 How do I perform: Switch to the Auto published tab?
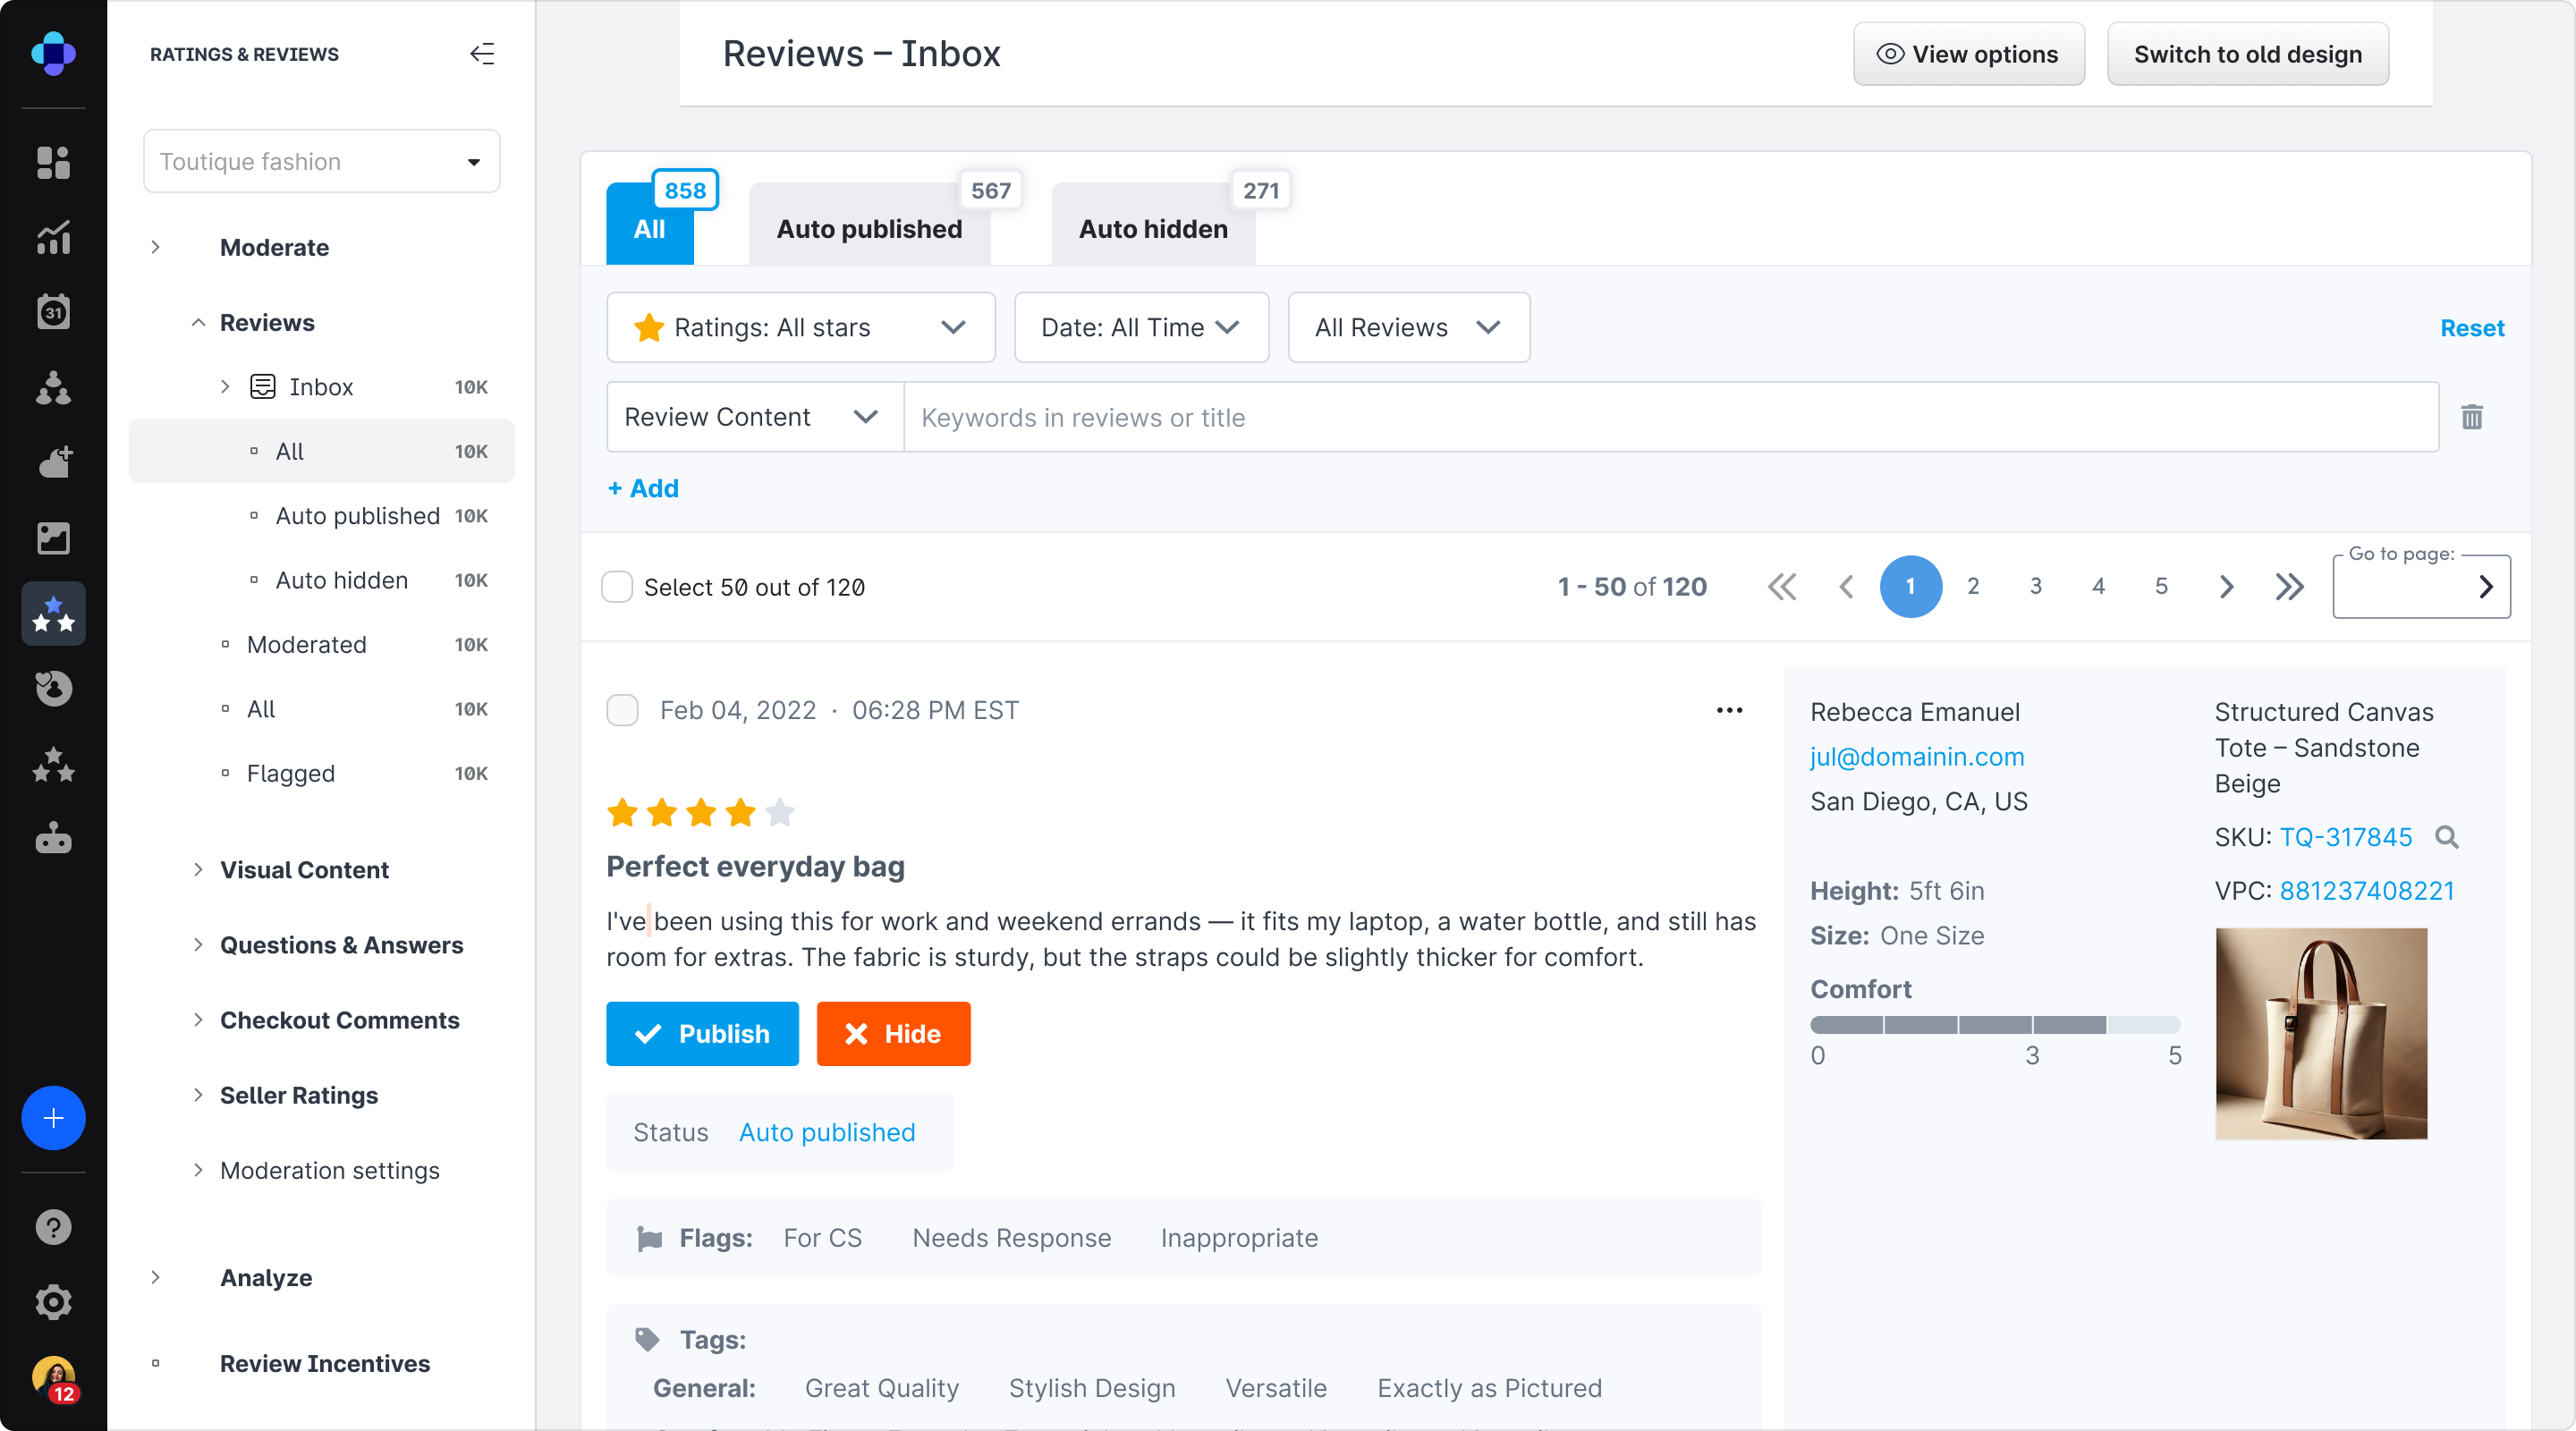pos(869,227)
